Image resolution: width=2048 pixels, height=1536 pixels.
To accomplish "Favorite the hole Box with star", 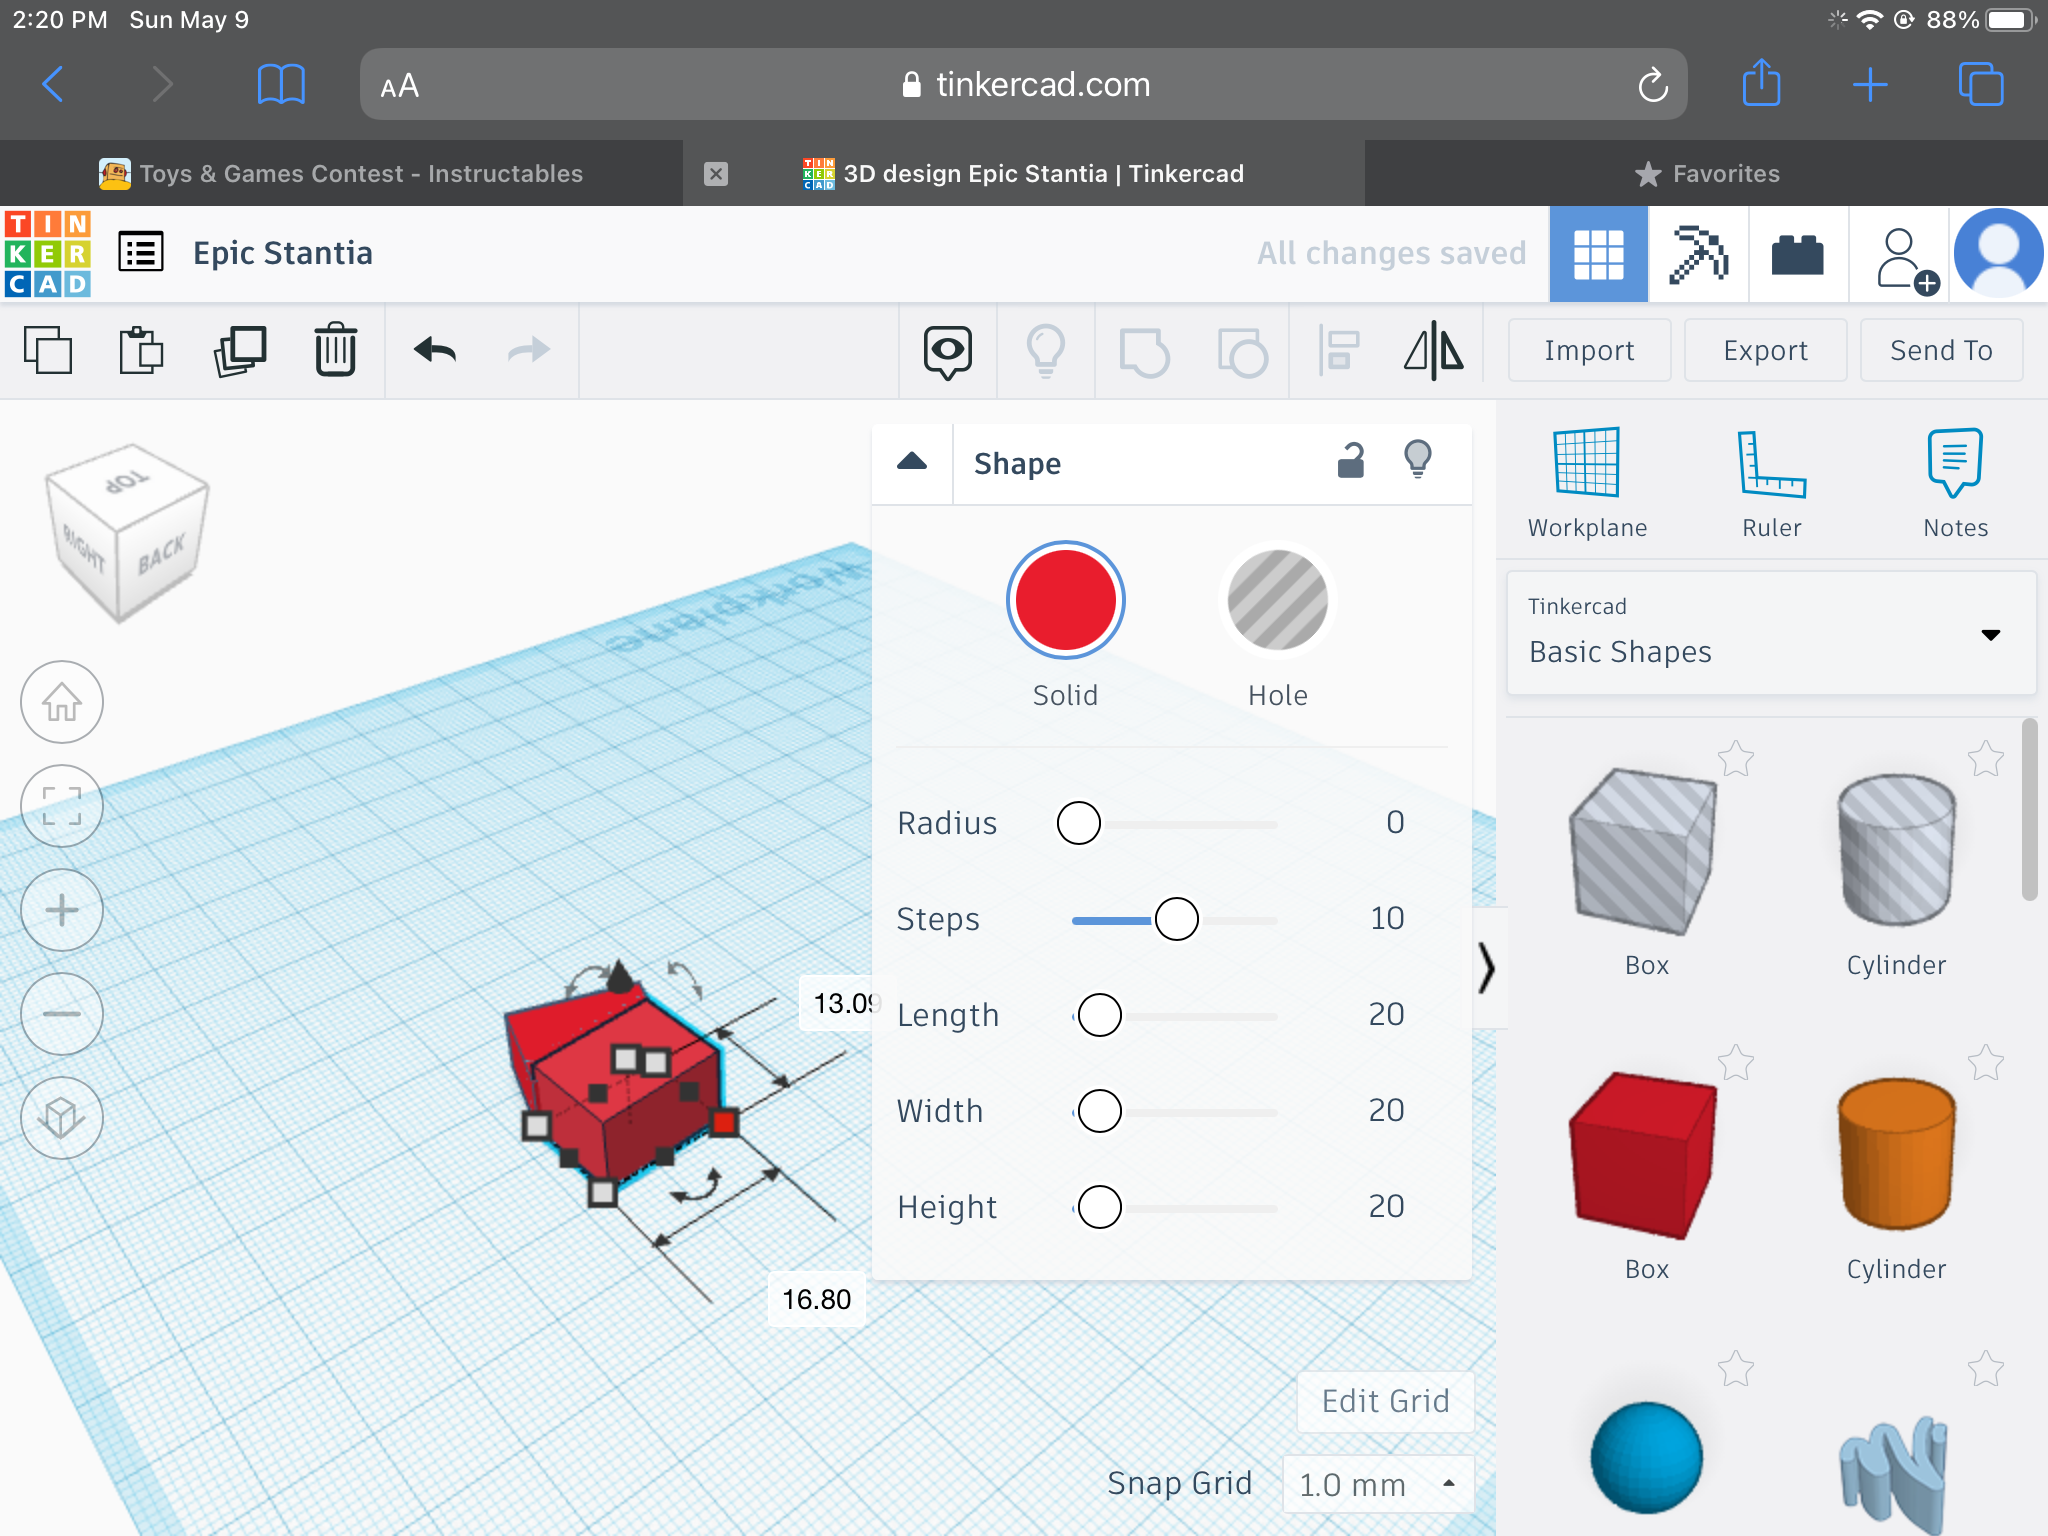I will [x=1736, y=759].
